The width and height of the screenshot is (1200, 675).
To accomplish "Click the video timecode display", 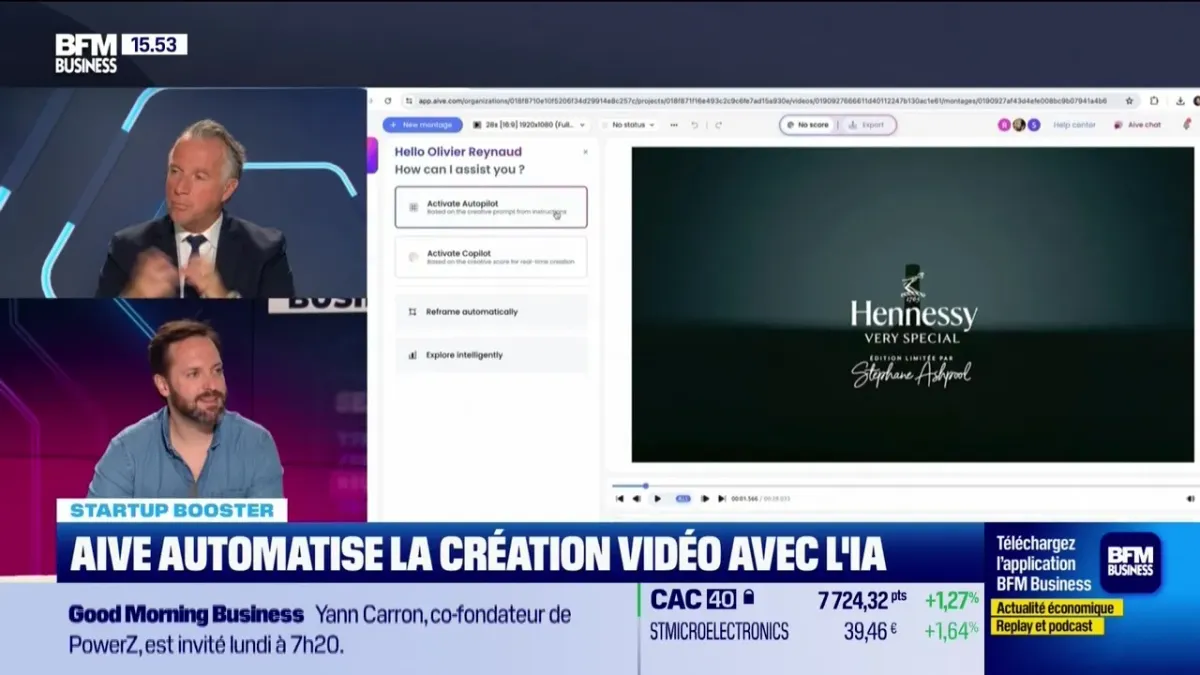I will click(x=761, y=498).
